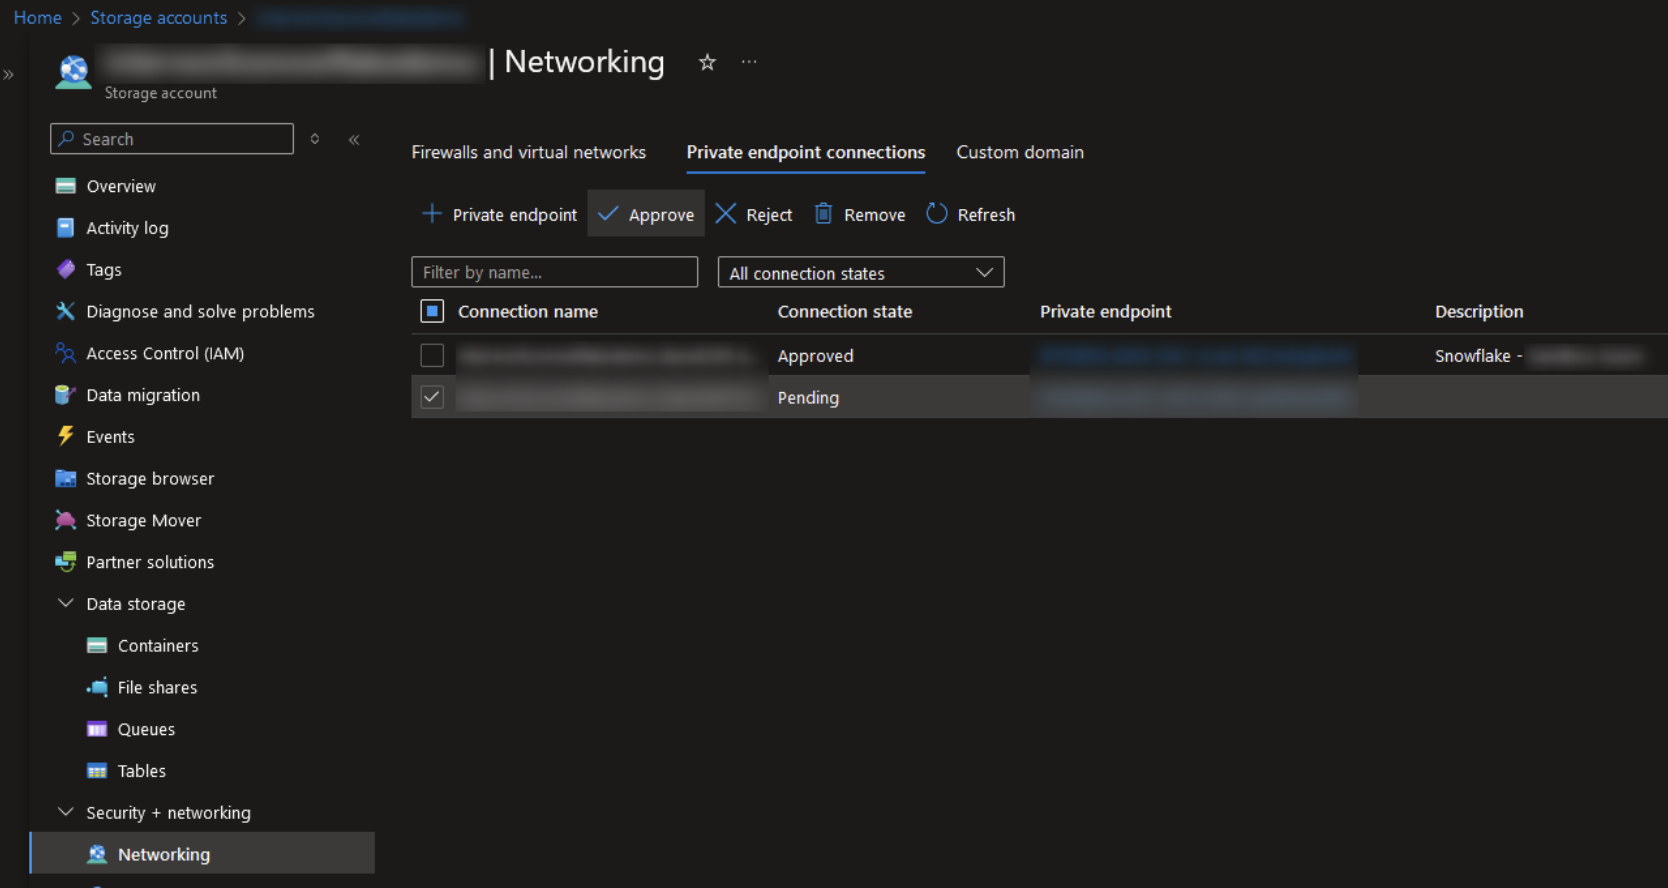
Task: Go to Storage accounts breadcrumb link
Action: point(158,18)
